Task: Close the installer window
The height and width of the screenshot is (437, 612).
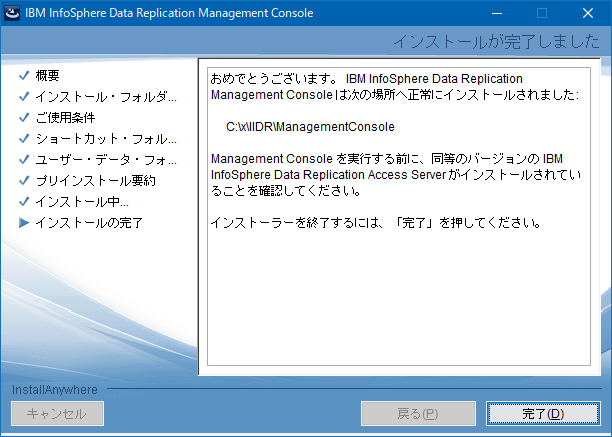Action: click(588, 13)
